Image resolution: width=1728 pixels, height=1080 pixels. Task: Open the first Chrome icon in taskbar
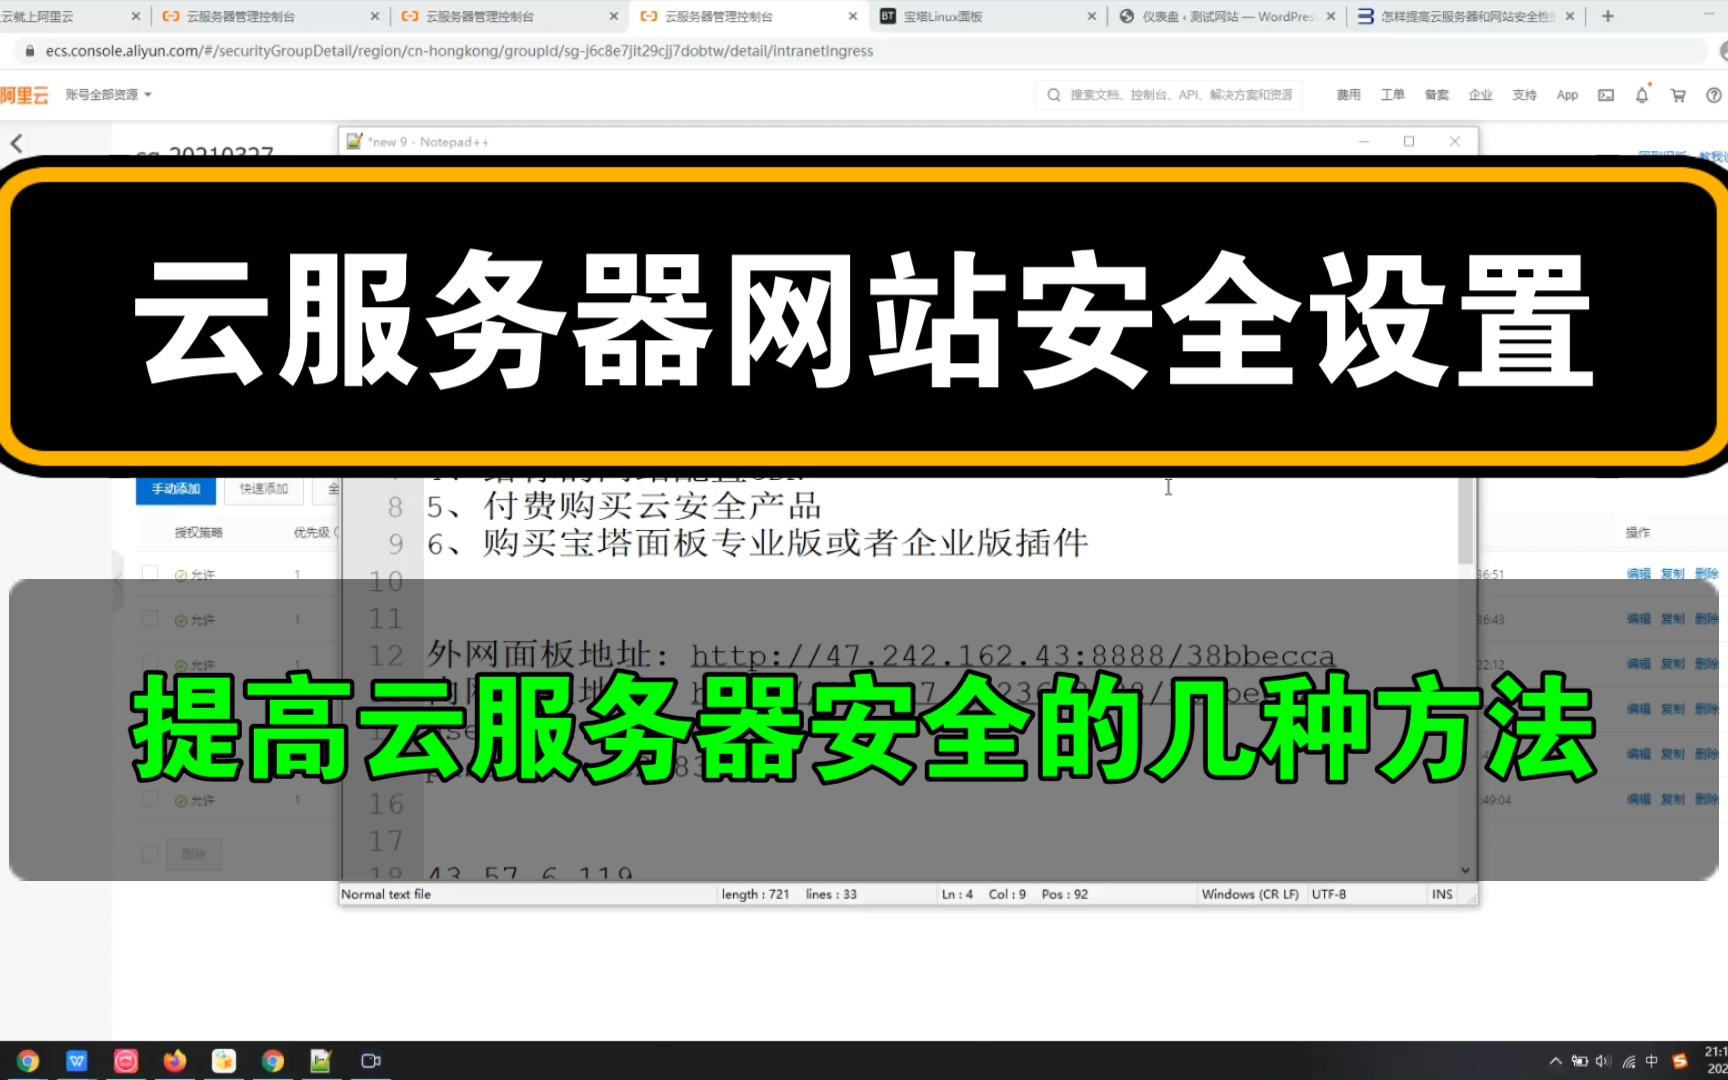tap(28, 1060)
